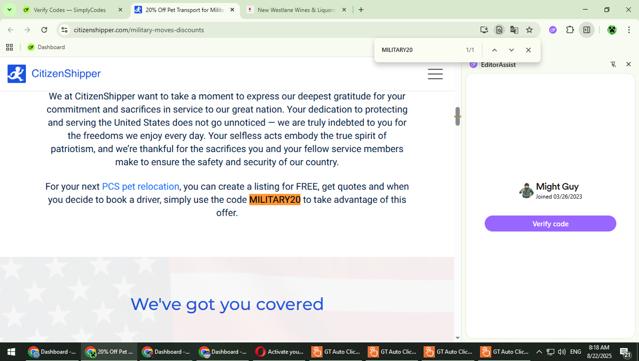Click the find-in-page magnifier icon in address bar
This screenshot has height=361, width=639.
click(x=499, y=30)
